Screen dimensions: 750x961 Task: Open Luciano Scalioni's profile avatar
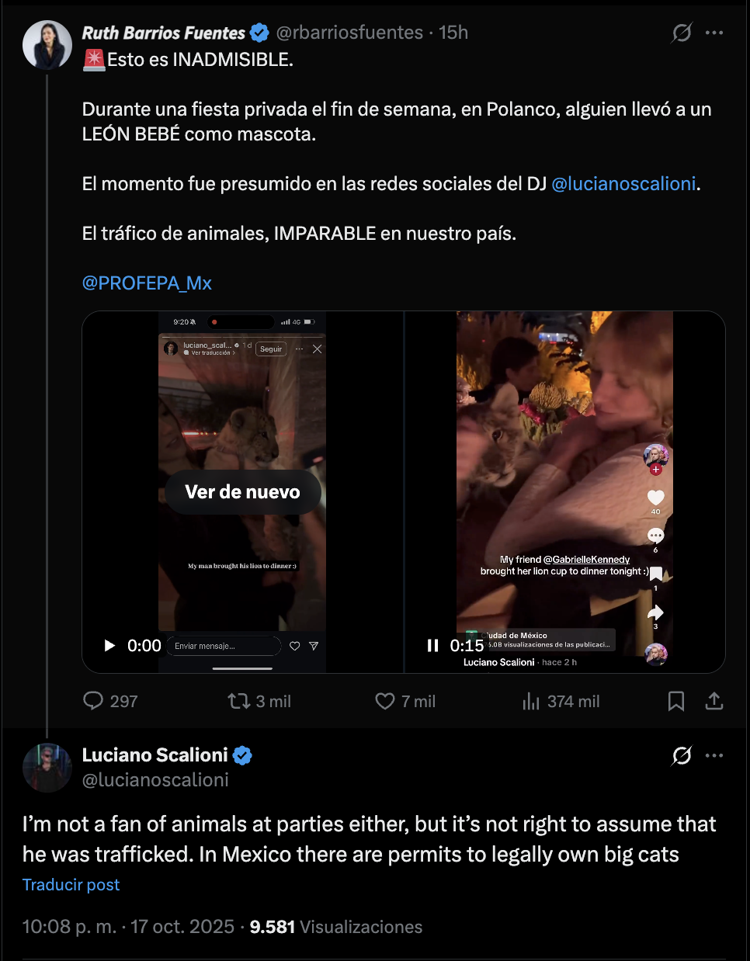coord(47,768)
